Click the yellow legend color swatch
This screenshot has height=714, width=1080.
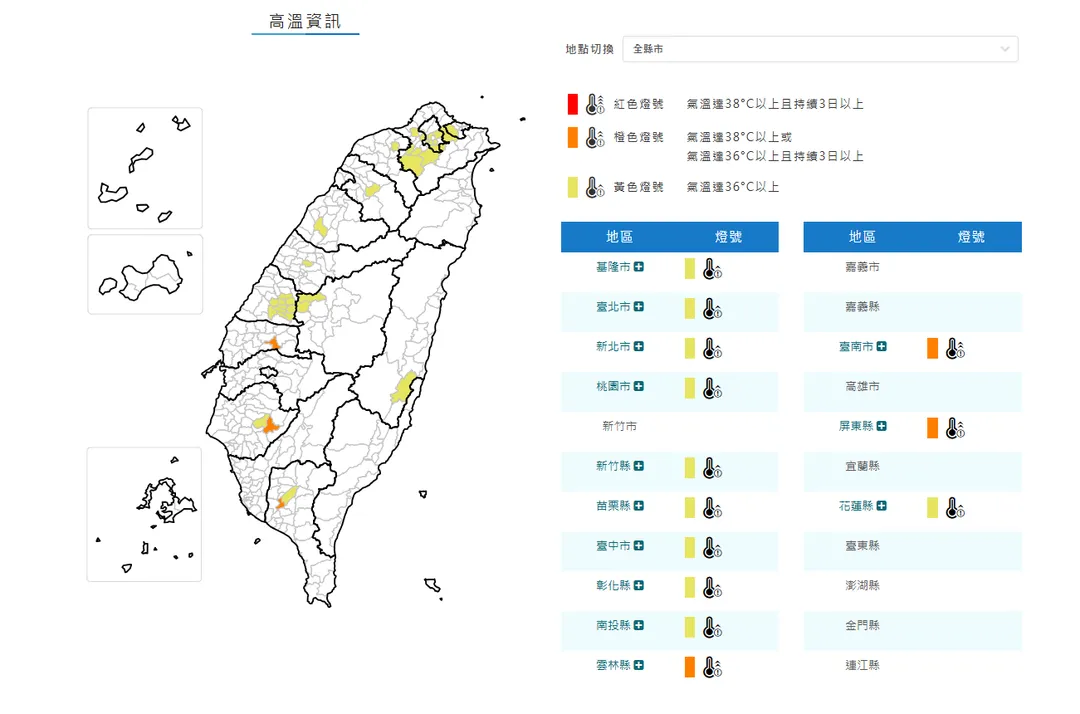pos(572,187)
